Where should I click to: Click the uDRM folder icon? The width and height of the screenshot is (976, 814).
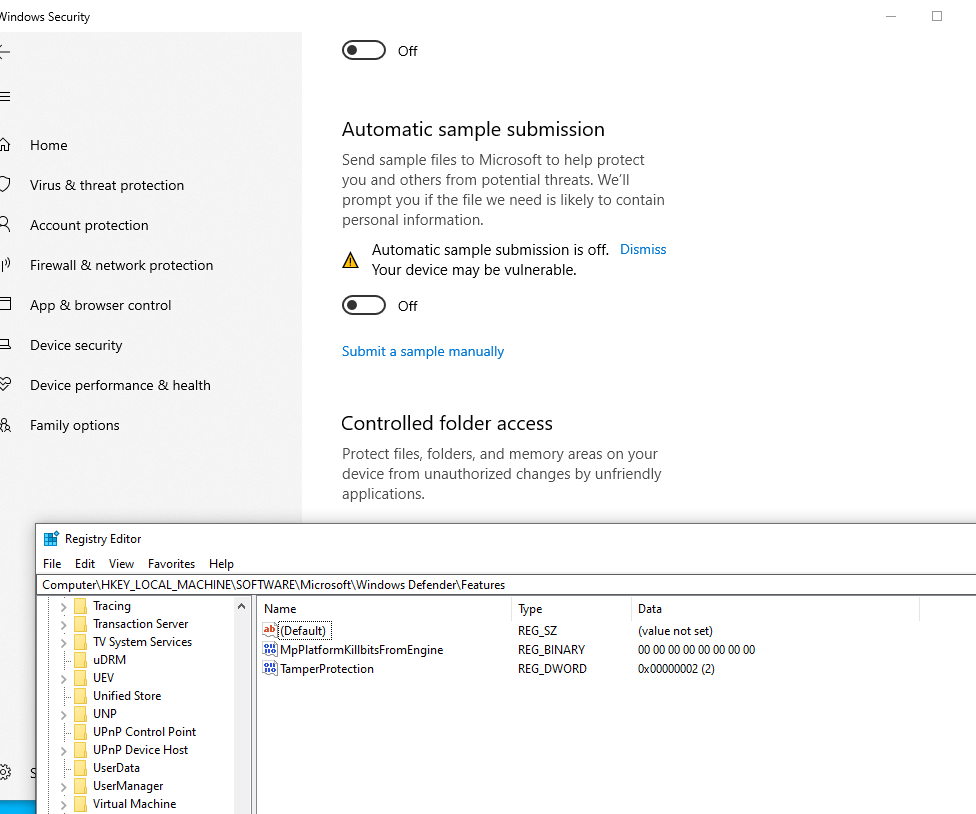pyautogui.click(x=80, y=660)
